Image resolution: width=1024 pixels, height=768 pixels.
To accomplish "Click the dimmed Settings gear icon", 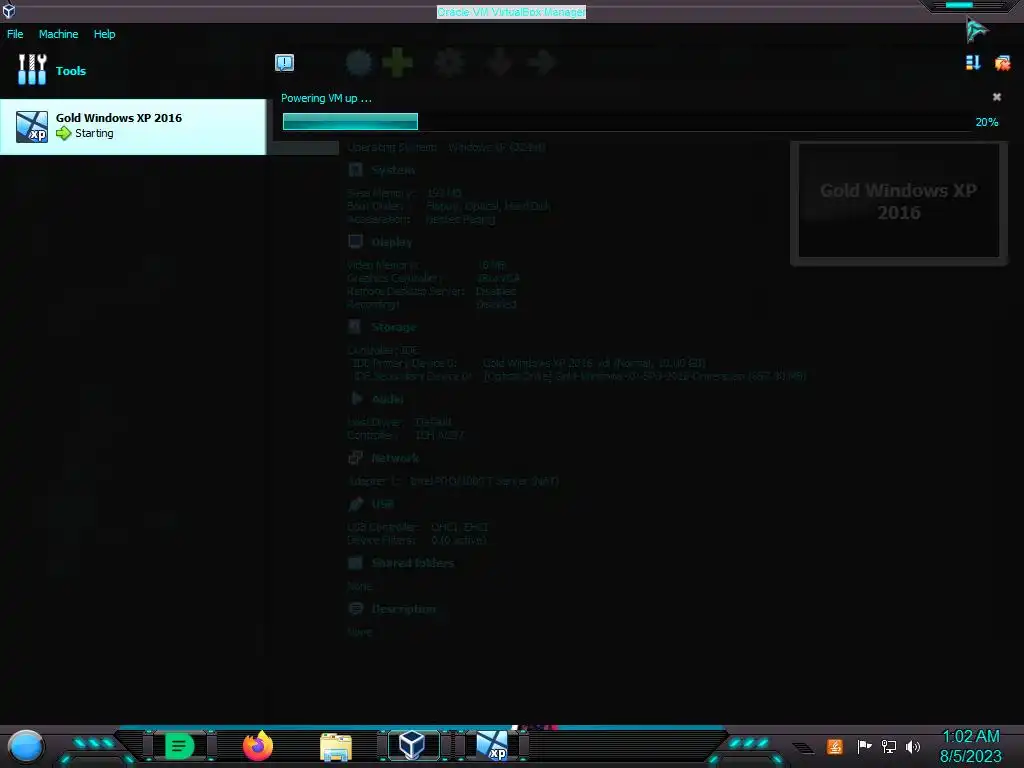I will coord(449,63).
